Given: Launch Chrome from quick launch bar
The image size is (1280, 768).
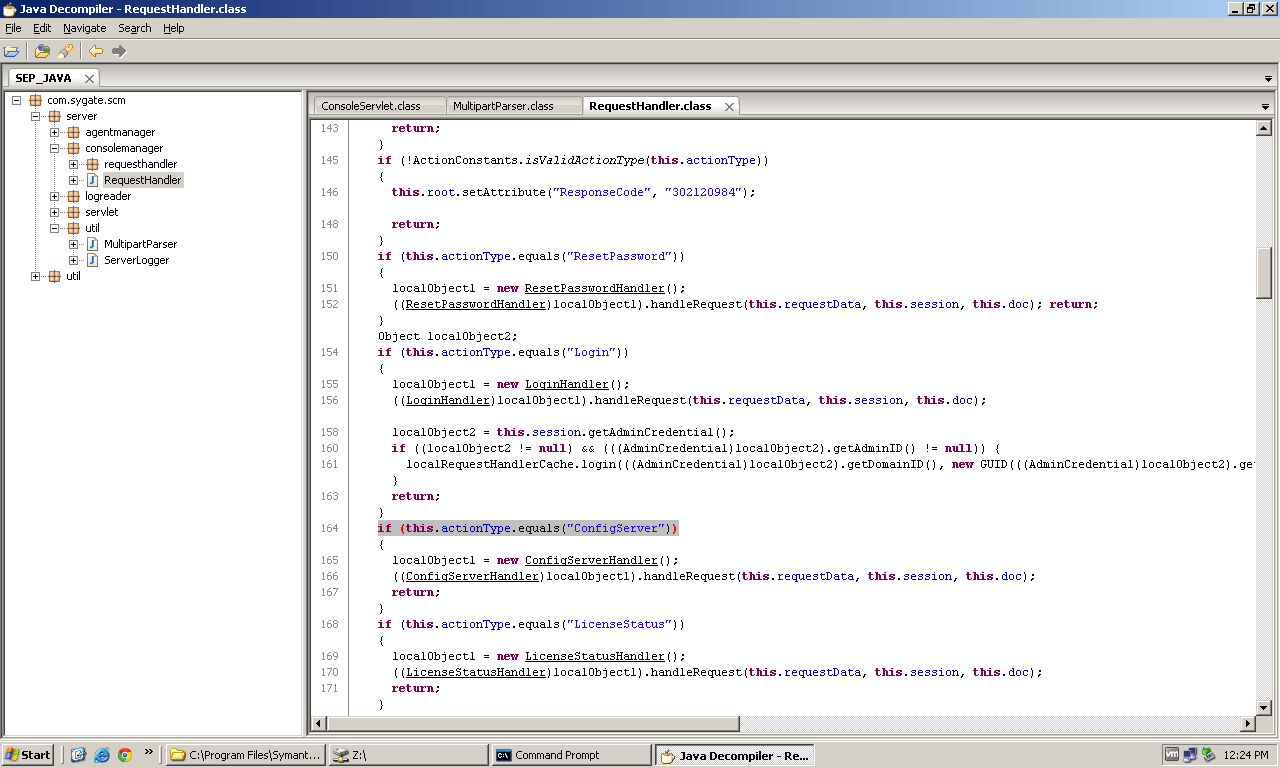Looking at the screenshot, I should click(125, 755).
